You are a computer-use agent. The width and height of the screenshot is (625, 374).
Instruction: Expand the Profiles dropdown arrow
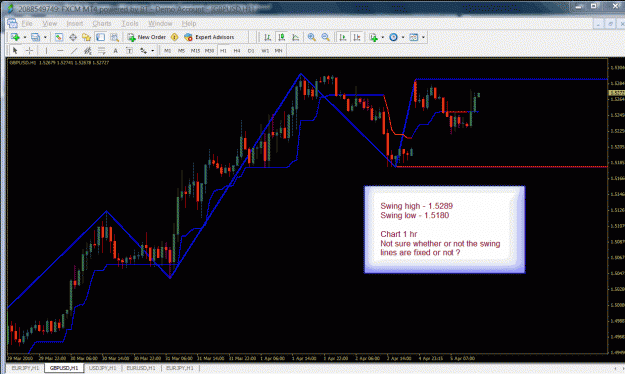(x=45, y=37)
